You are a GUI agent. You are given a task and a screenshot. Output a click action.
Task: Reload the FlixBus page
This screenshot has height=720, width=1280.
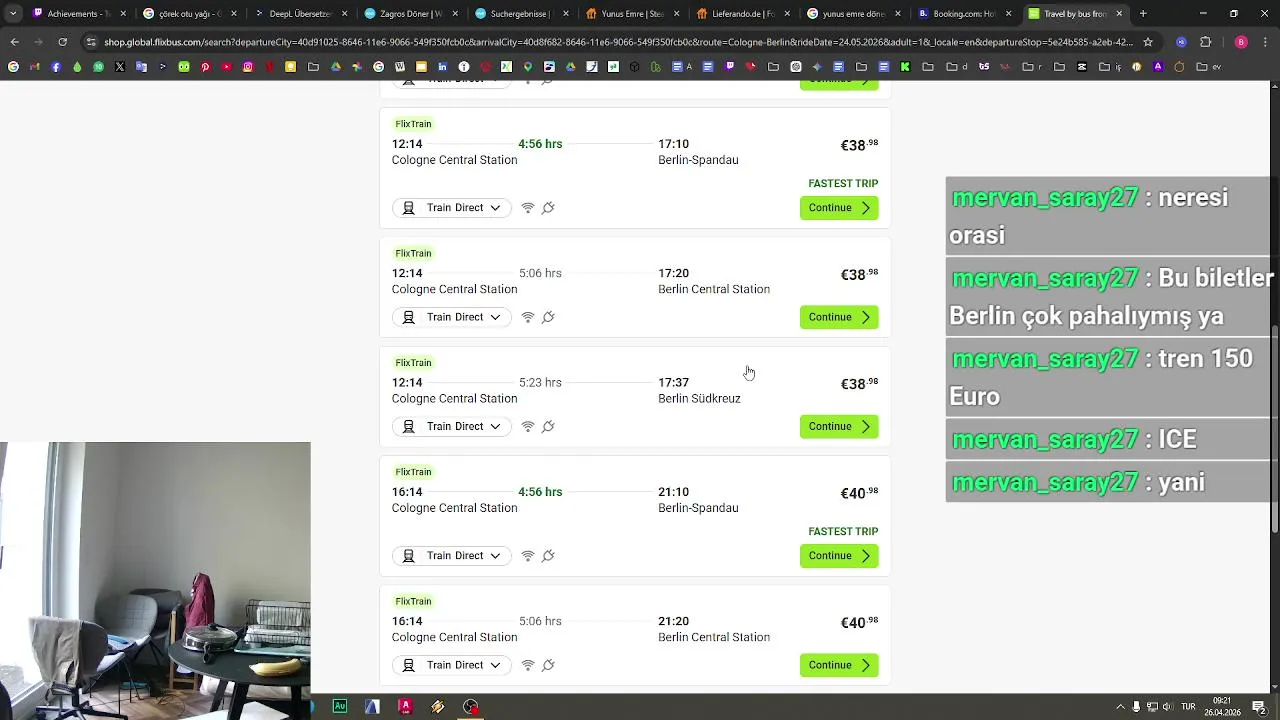click(62, 42)
